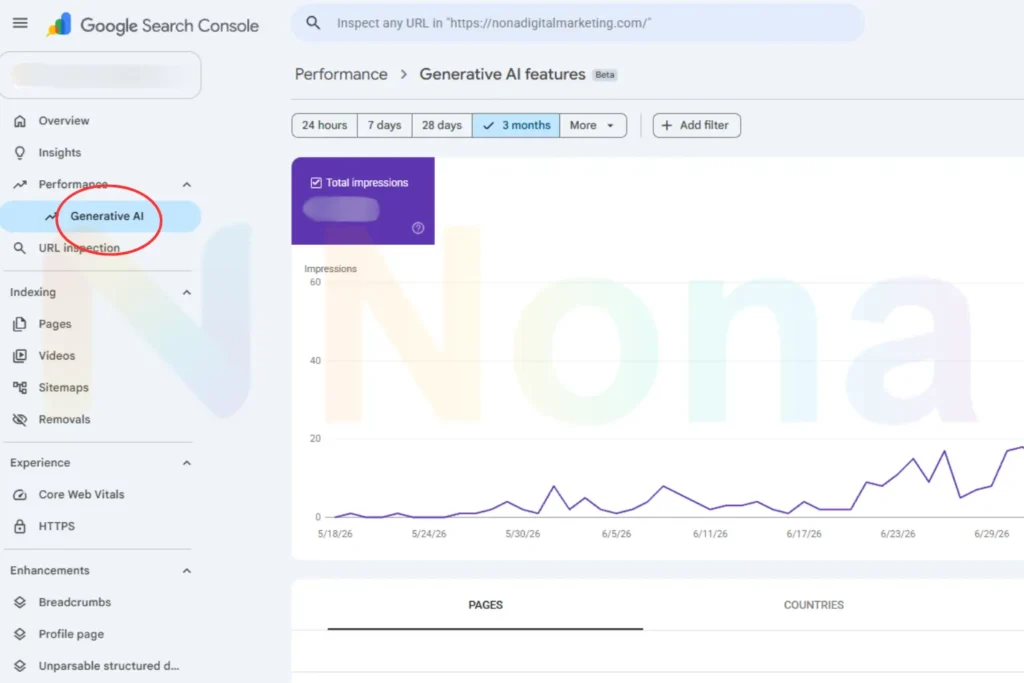Screen dimensions: 1024x683
Task: Uncheck the Total impressions checkbox
Action: pyautogui.click(x=316, y=183)
